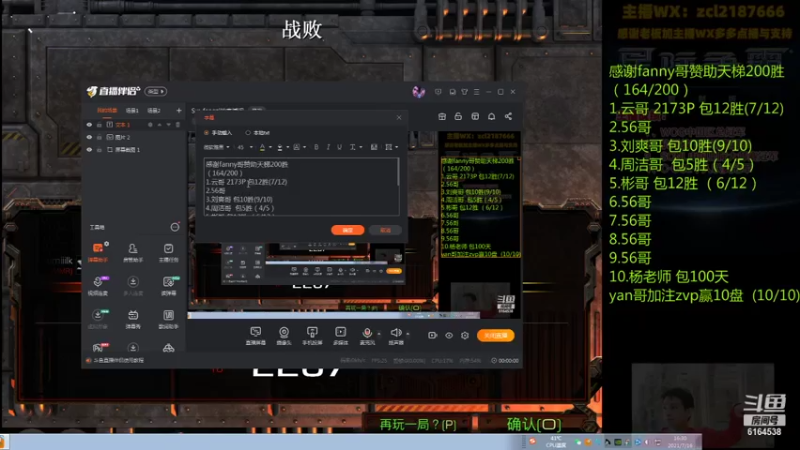800x450 pixels.
Task: Open the text background style dropdown
Action: click(x=299, y=147)
